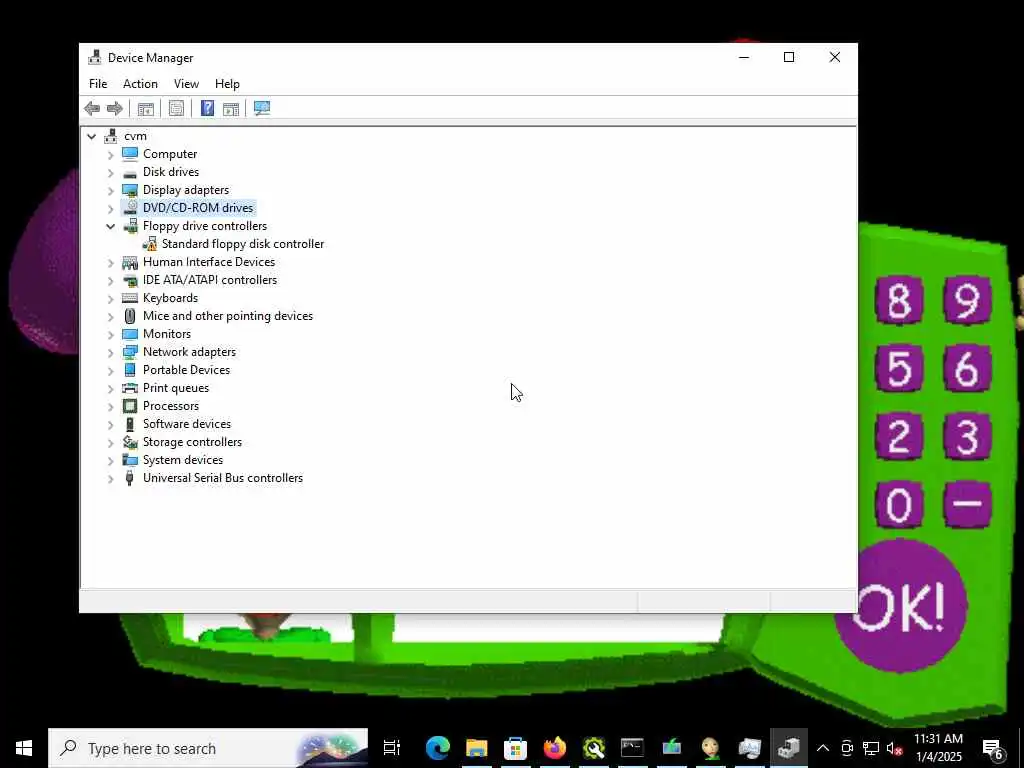The width and height of the screenshot is (1024, 768).
Task: Select the 'Floppy drive controllers' label
Action: click(x=205, y=226)
